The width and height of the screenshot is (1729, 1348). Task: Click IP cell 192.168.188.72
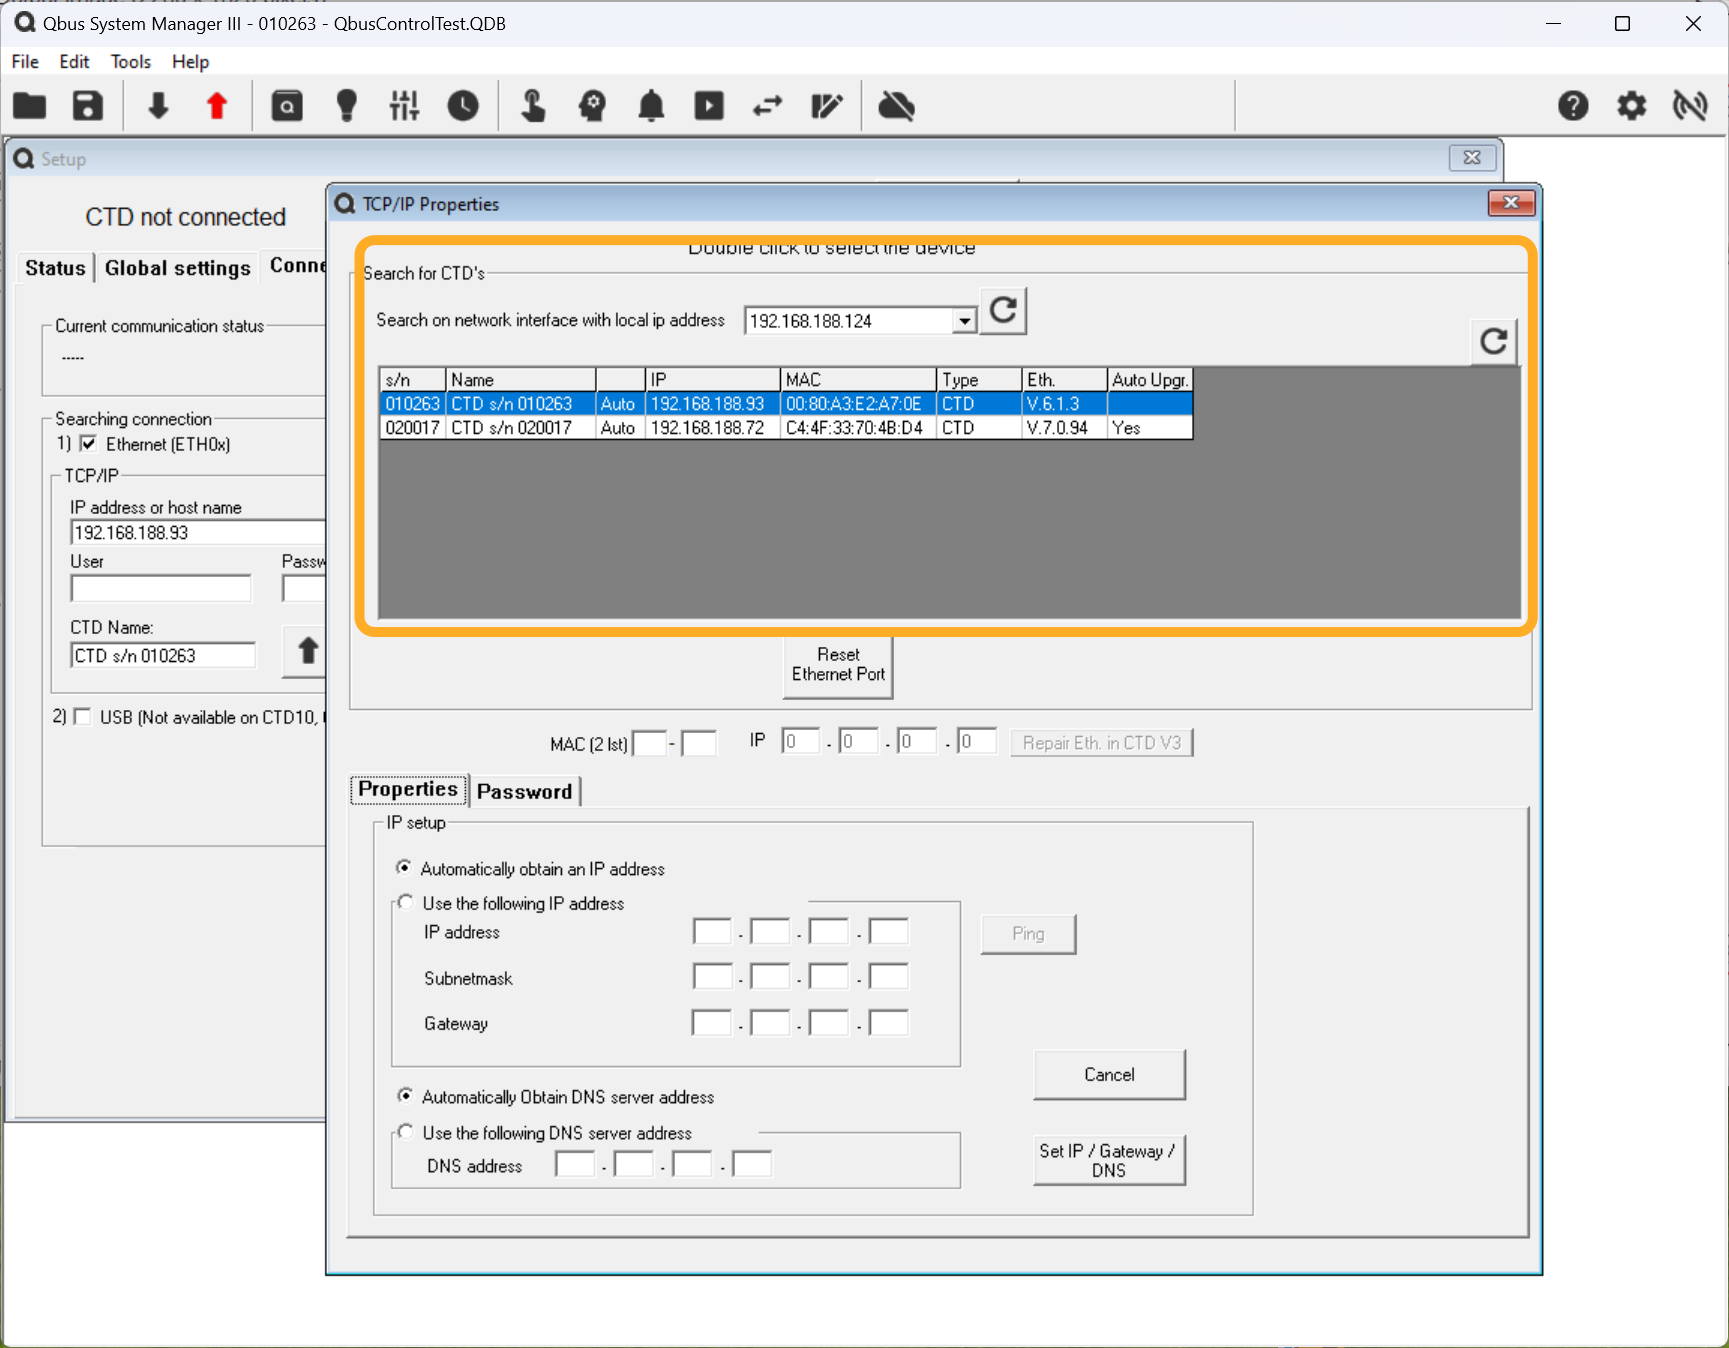tap(712, 428)
